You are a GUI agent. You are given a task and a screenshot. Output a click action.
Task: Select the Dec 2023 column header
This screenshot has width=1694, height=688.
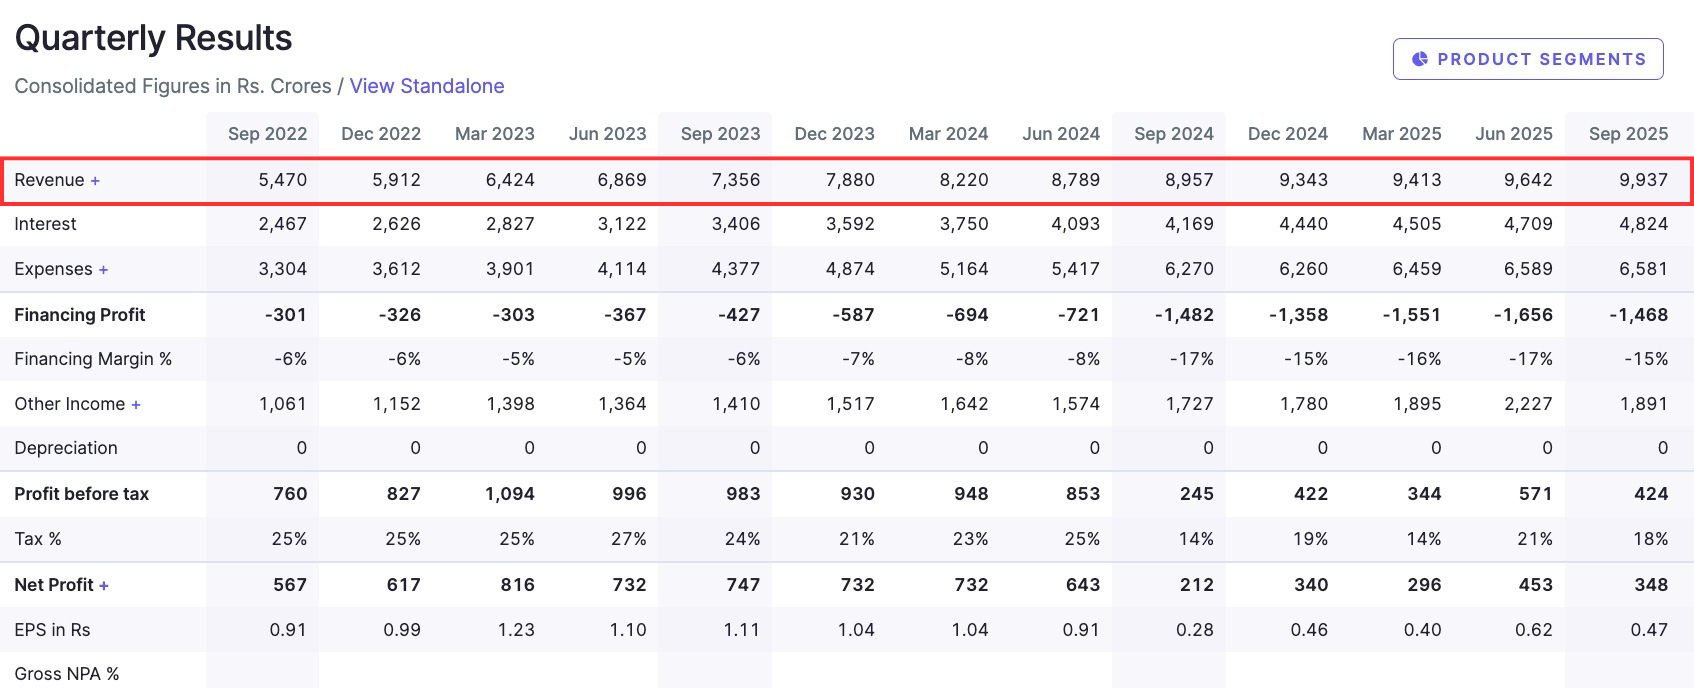pos(835,133)
